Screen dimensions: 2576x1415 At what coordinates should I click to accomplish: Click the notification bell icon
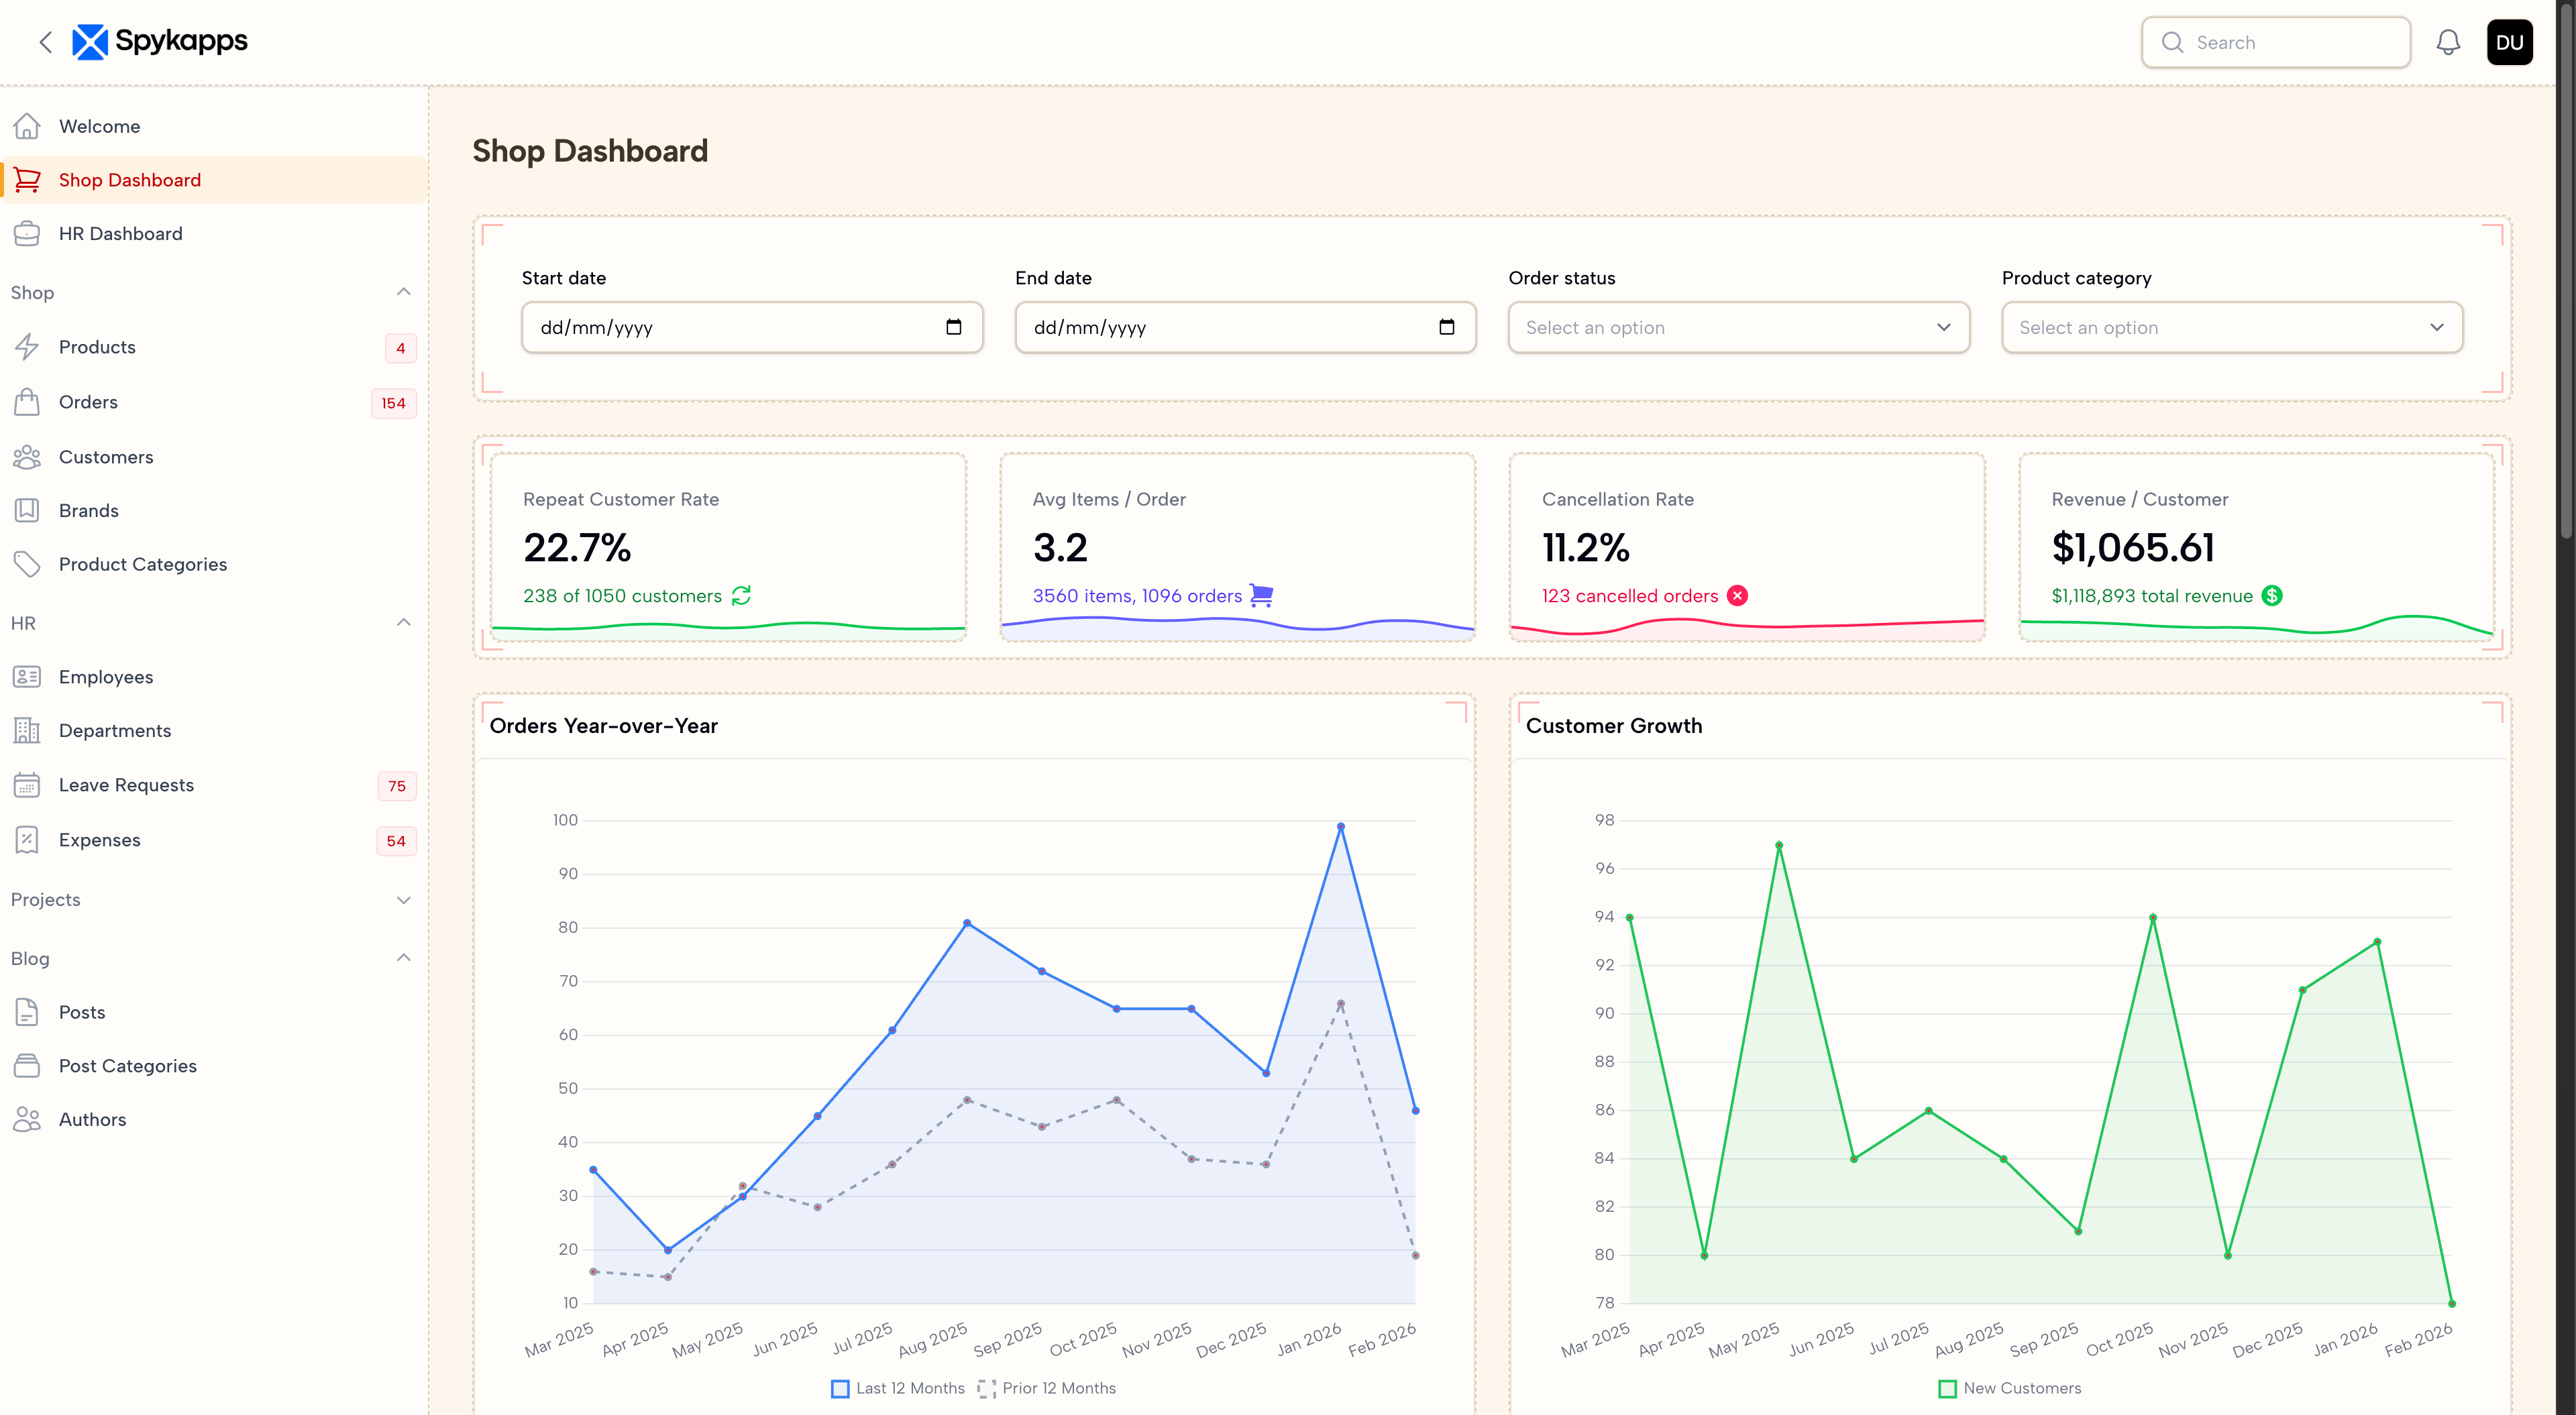[x=2447, y=42]
